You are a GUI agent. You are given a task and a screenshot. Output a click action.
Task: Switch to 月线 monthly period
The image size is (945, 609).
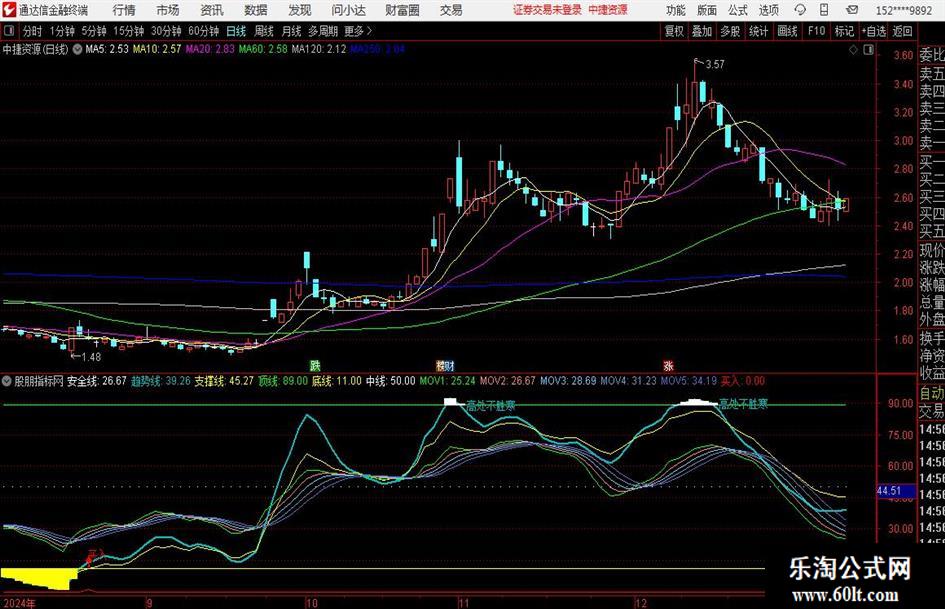tap(291, 31)
